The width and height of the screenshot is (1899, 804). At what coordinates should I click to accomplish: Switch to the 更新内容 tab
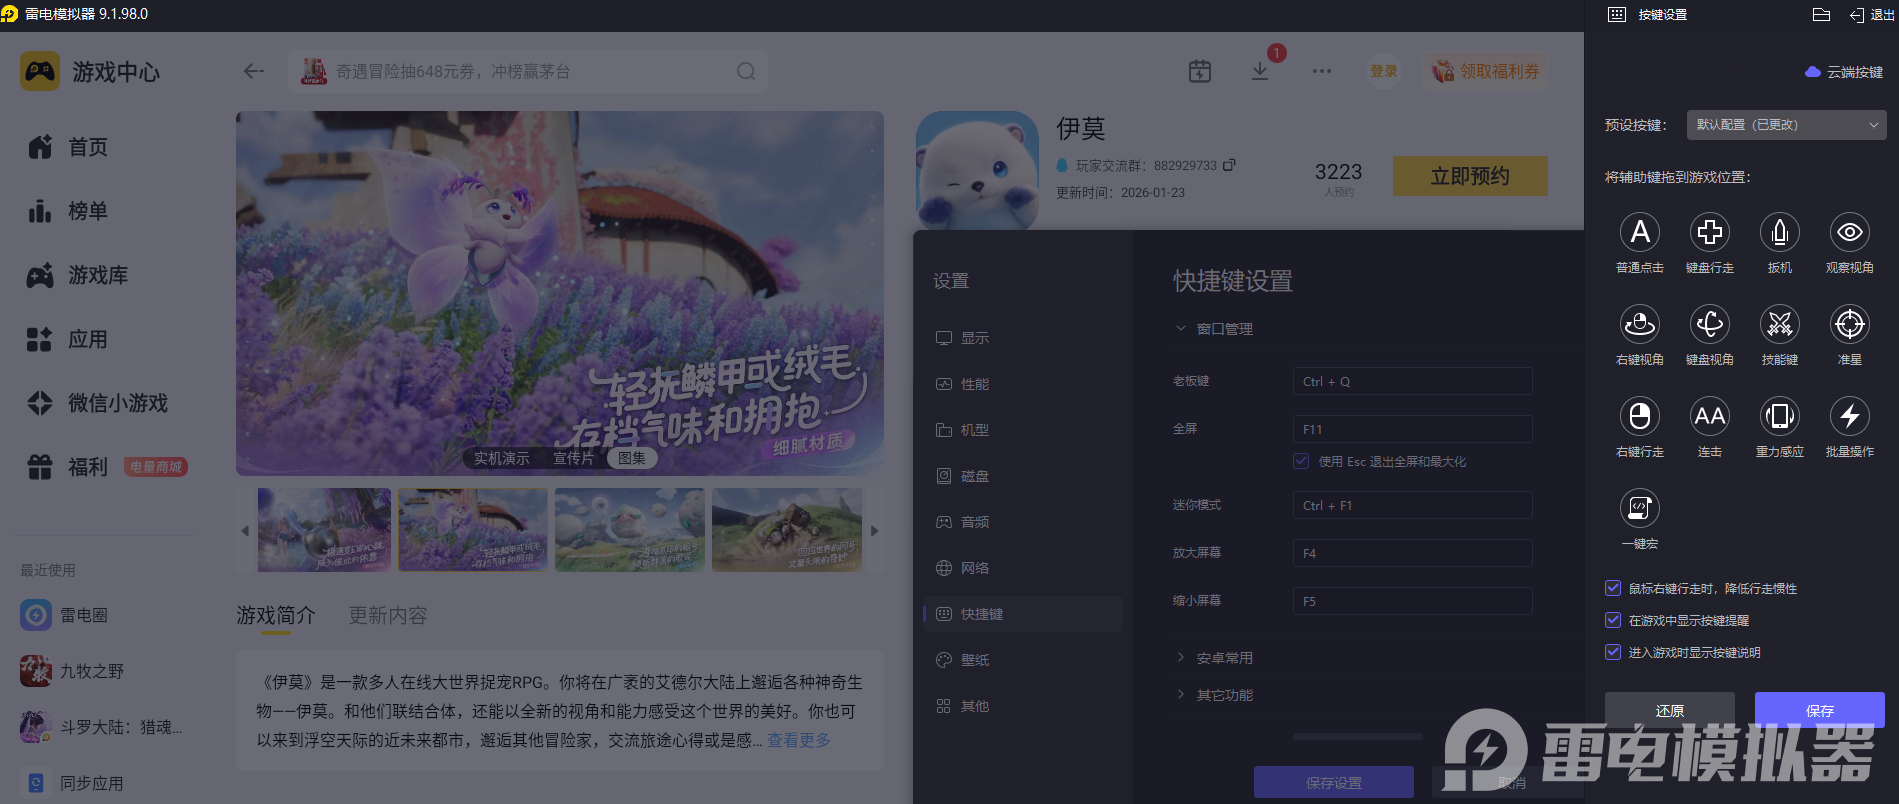(x=387, y=615)
